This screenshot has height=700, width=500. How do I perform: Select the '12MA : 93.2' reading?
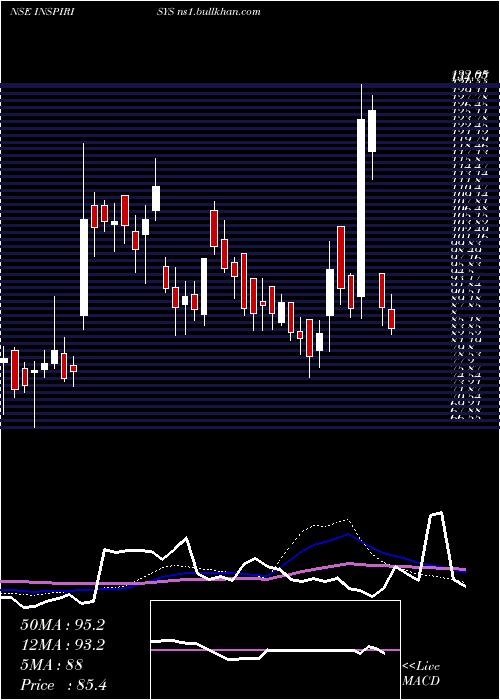click(x=63, y=645)
